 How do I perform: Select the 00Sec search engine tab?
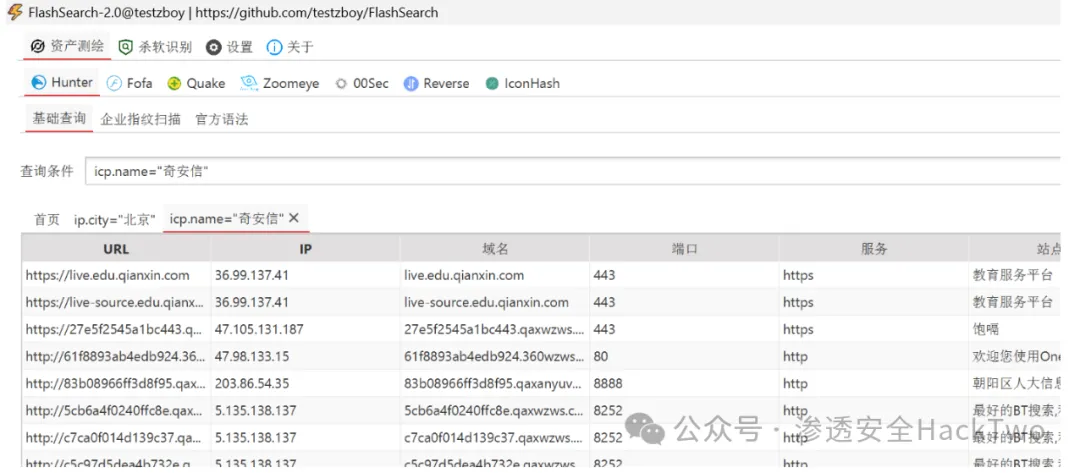[362, 84]
